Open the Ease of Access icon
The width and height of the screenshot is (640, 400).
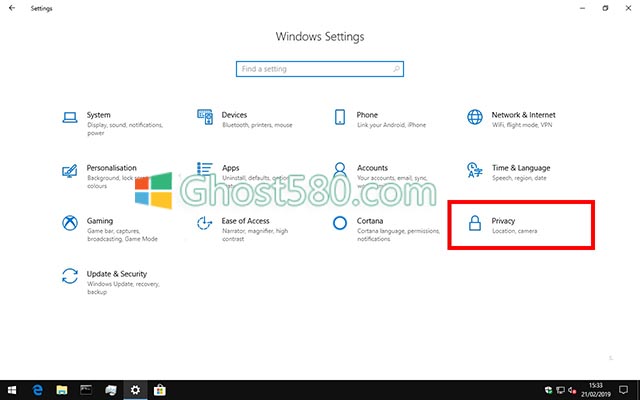[204, 223]
